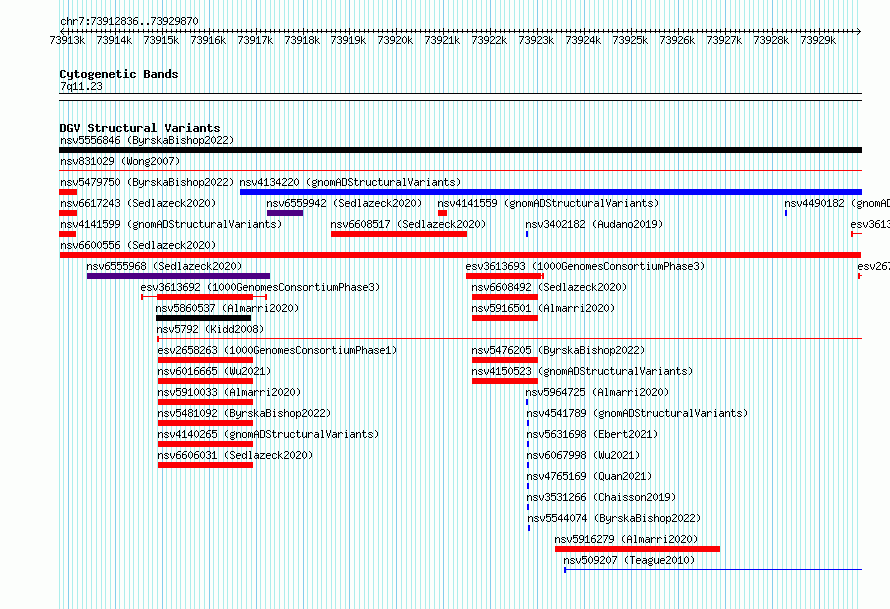Open the nsv6016665 (Wu2021) label
The image size is (890, 609).
coord(215,371)
